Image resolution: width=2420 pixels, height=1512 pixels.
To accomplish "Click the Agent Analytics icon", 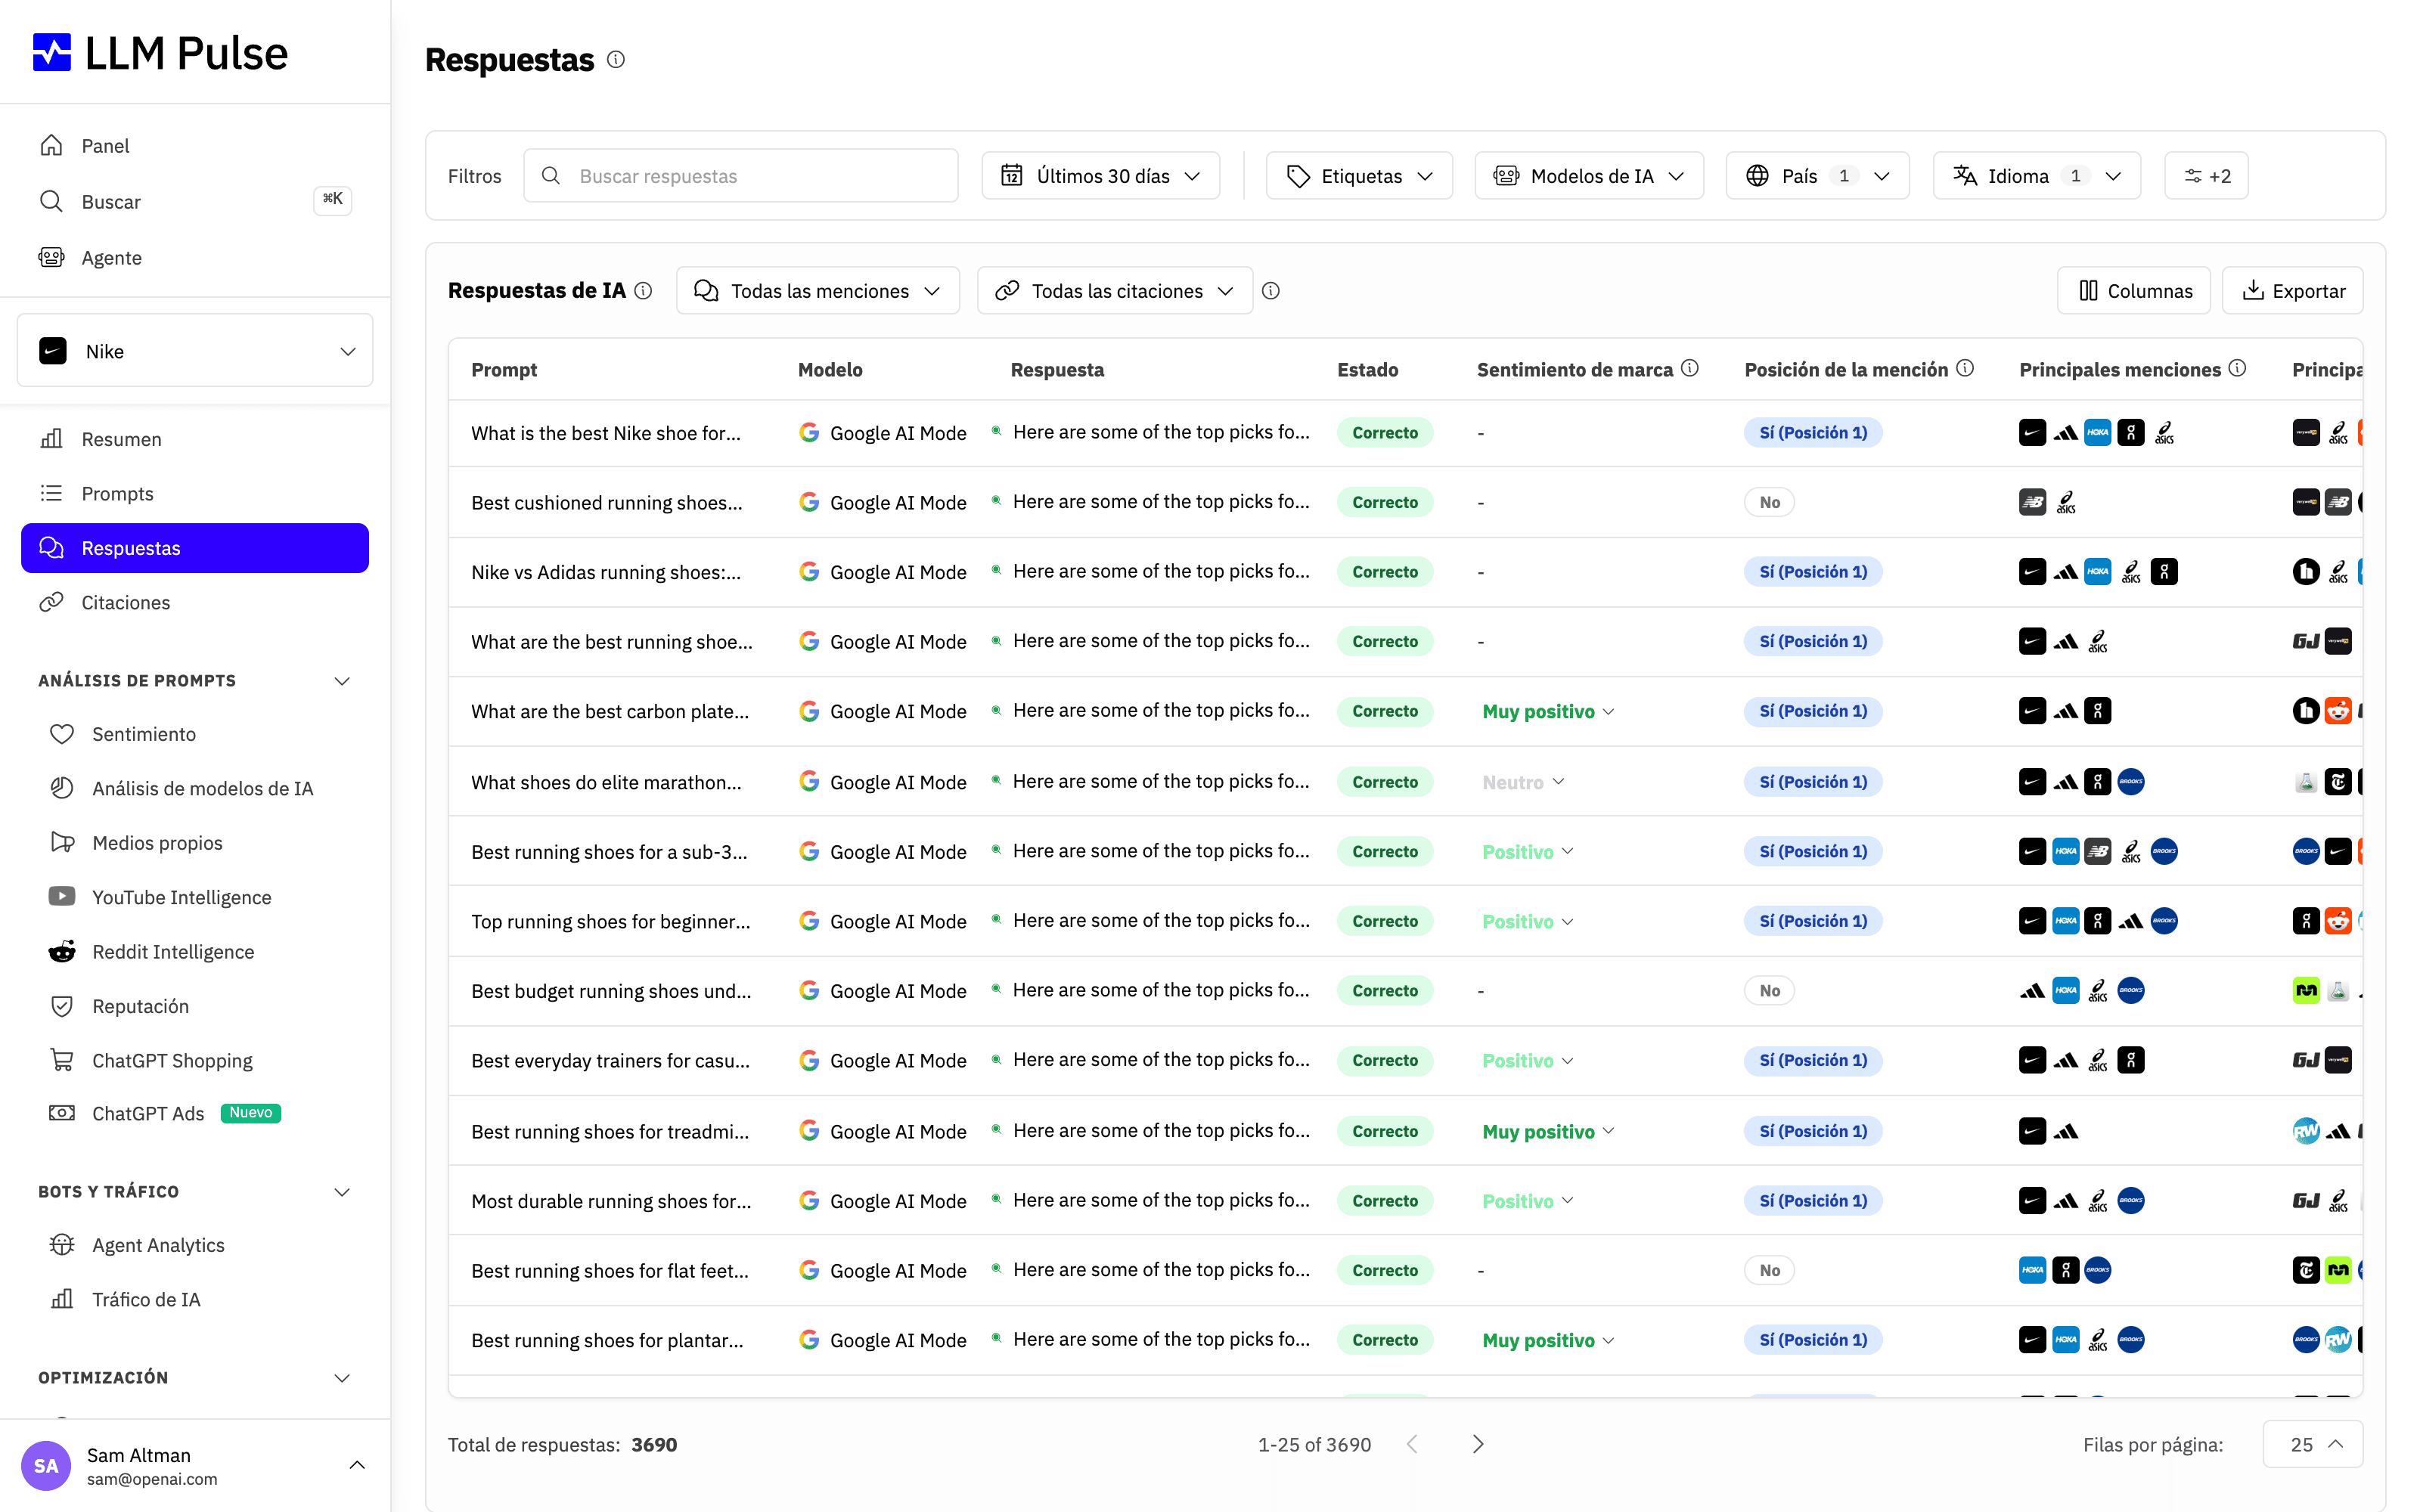I will pos(62,1245).
